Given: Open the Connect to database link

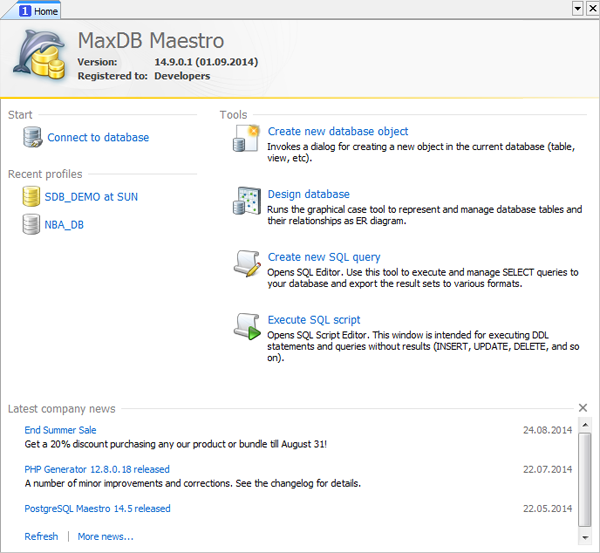Looking at the screenshot, I should 98,138.
